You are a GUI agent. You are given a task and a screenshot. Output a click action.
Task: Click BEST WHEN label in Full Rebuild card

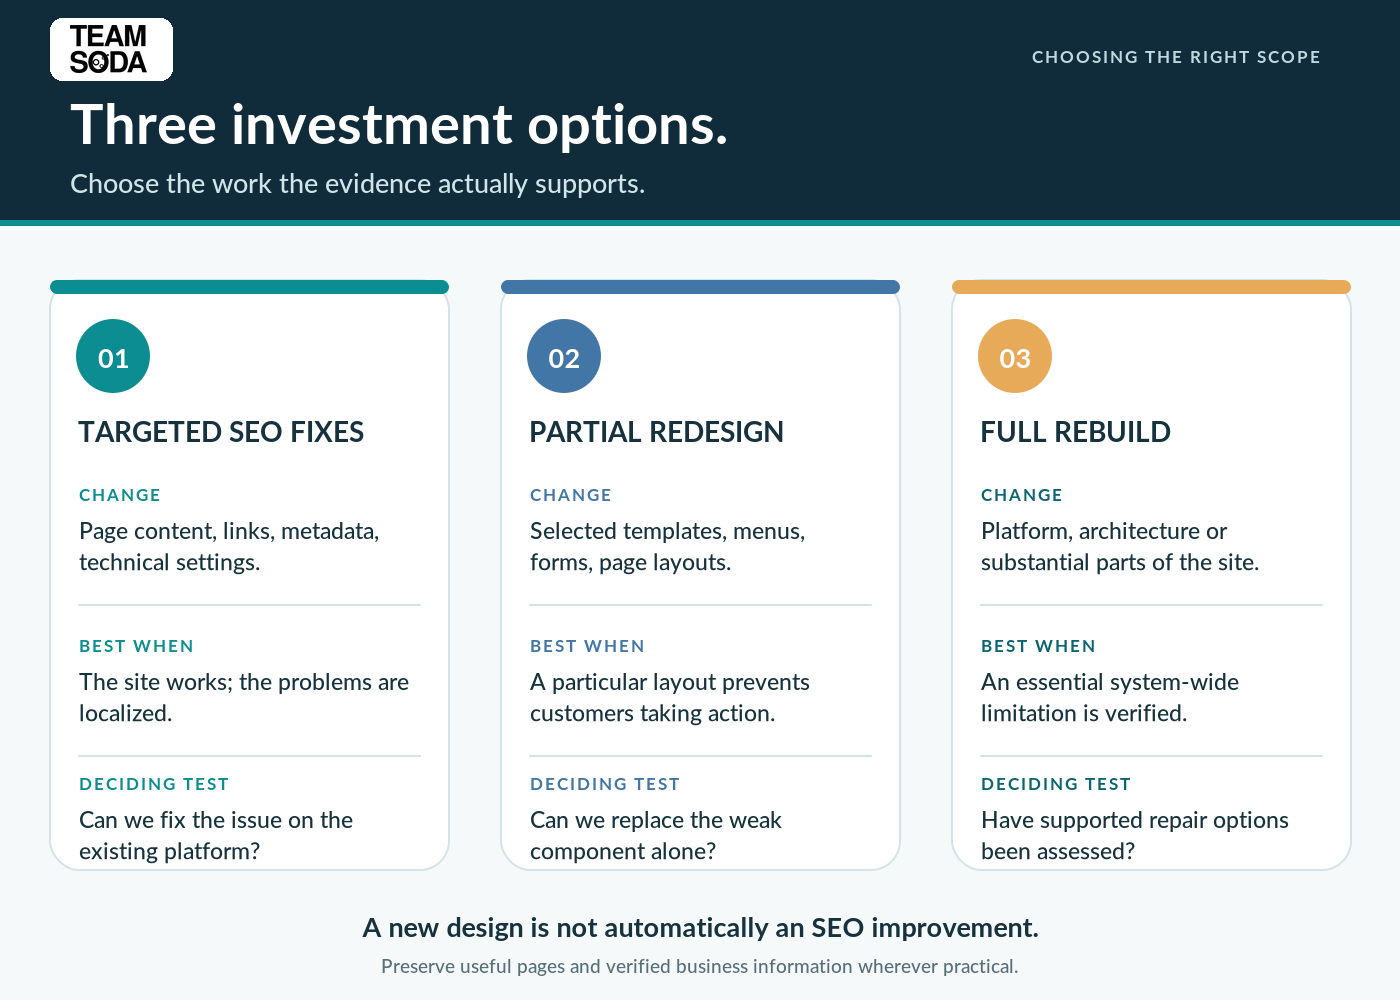point(1038,646)
